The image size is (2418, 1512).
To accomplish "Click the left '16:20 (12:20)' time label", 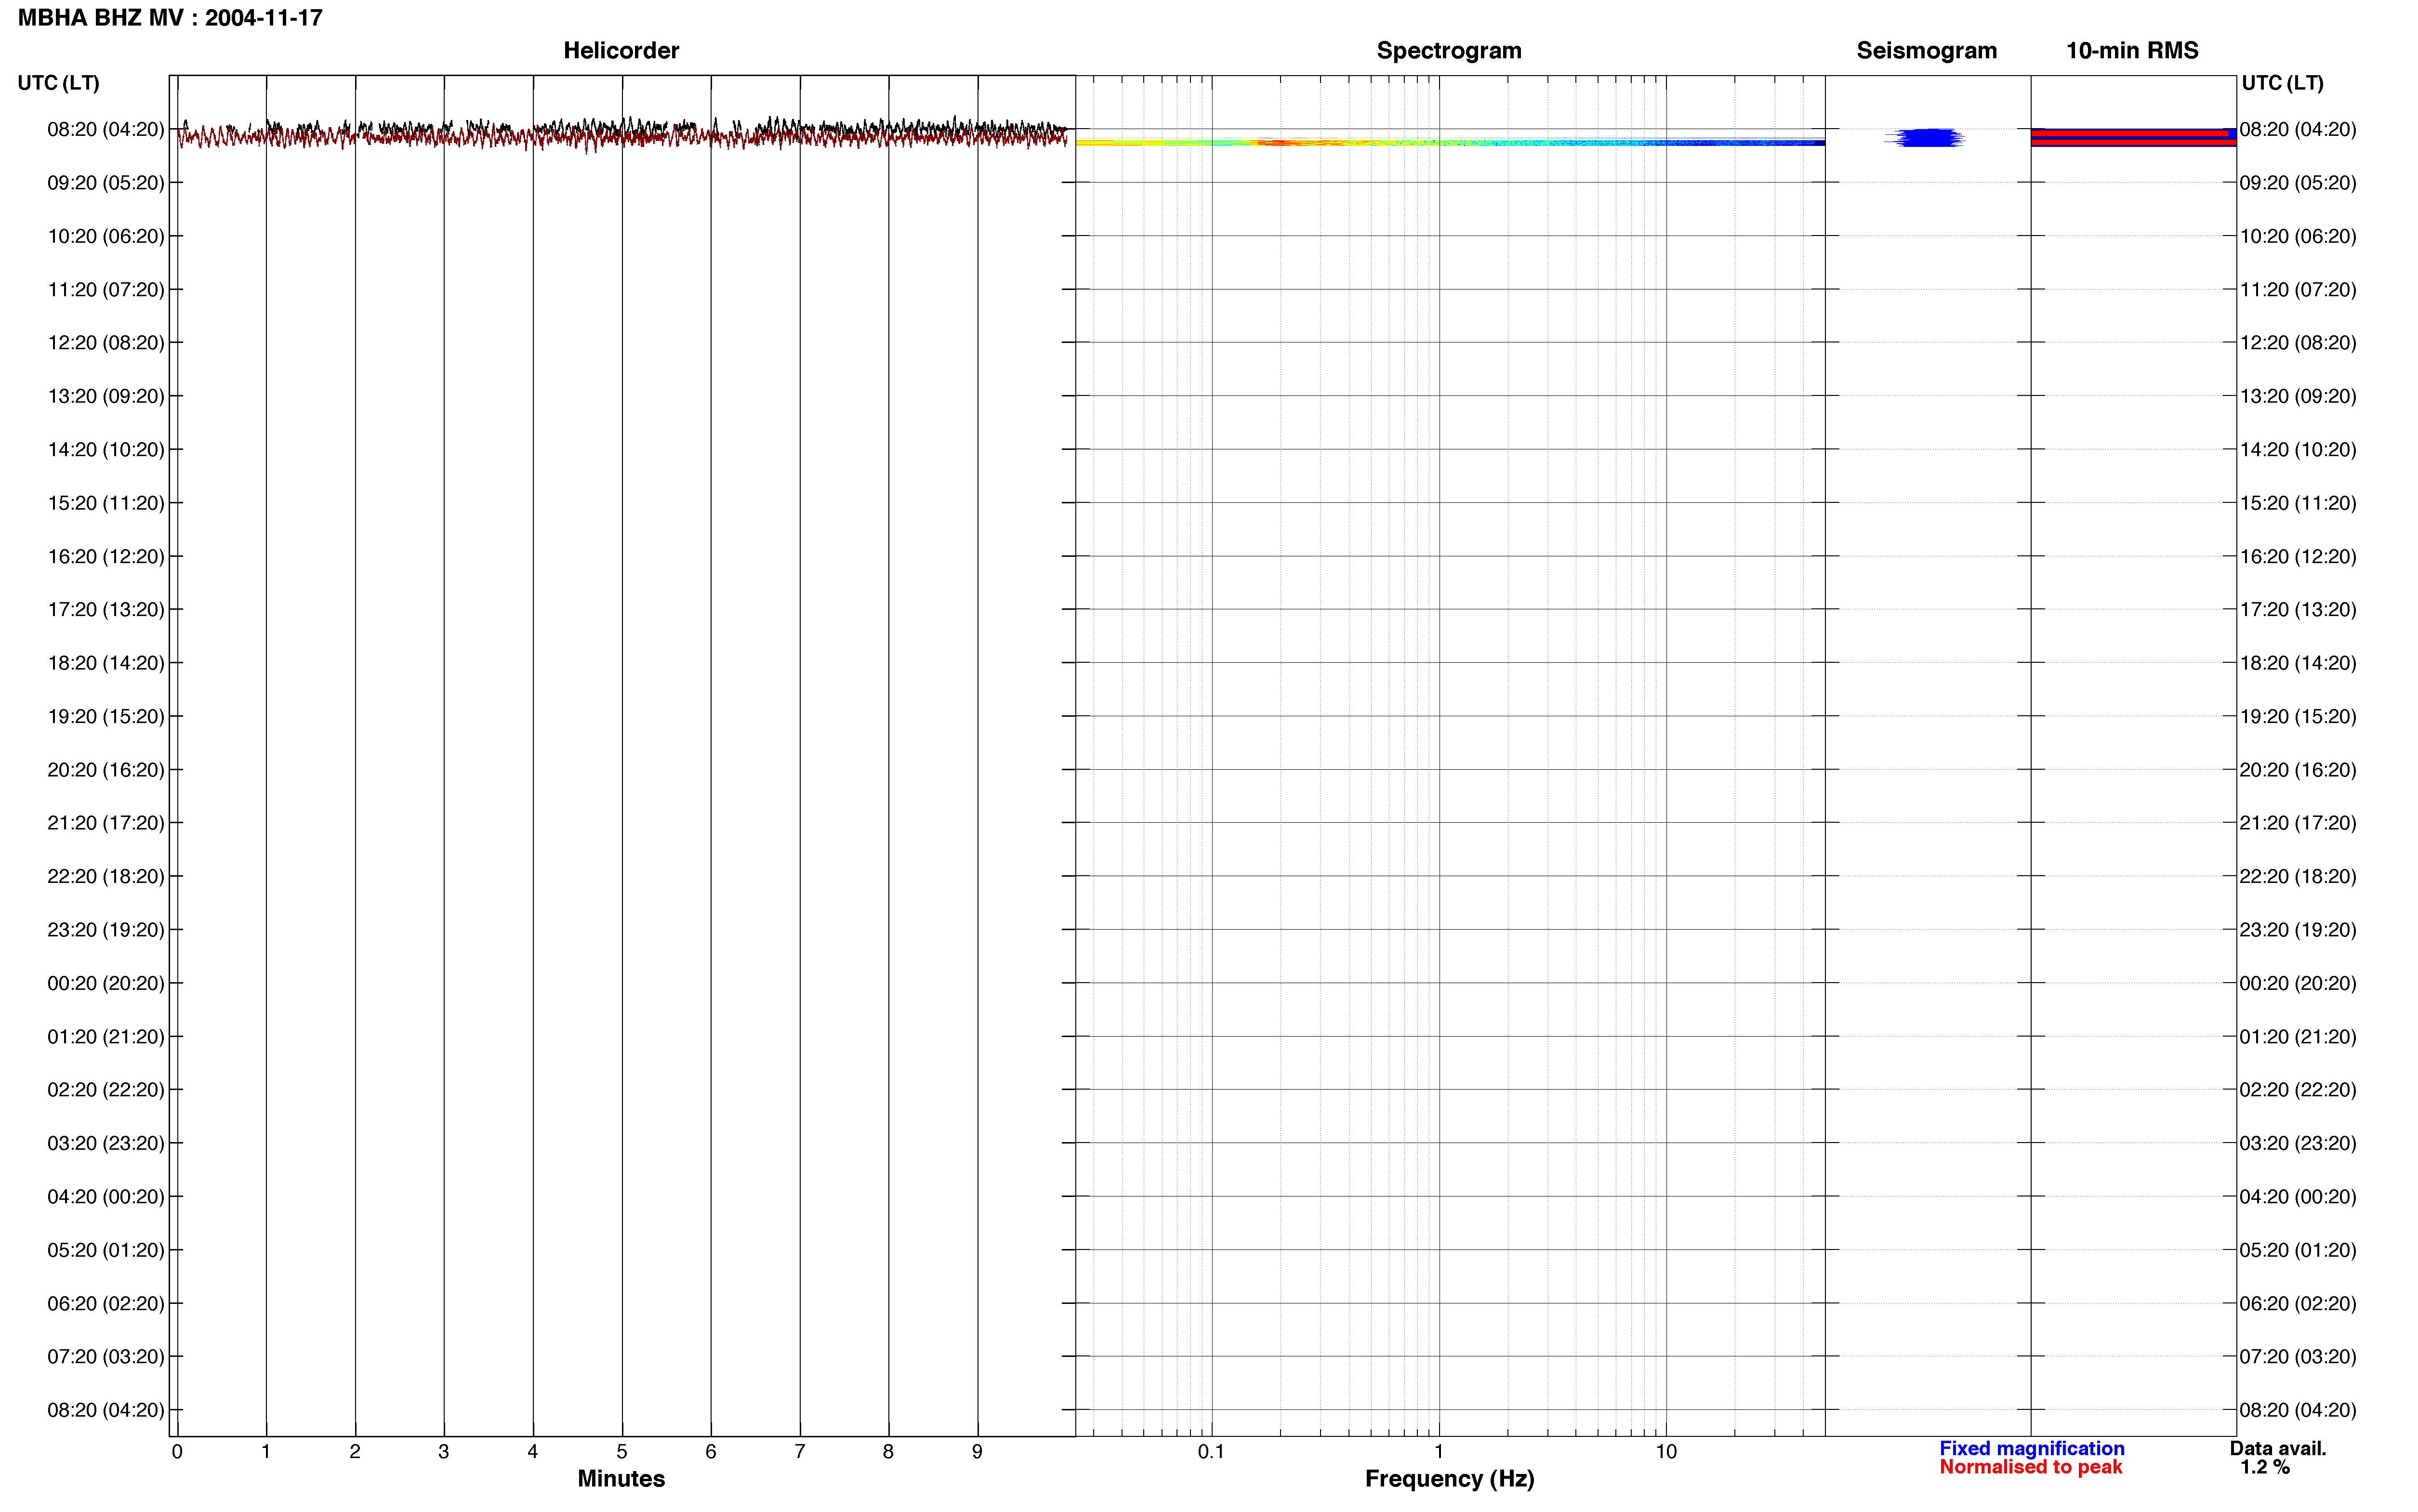I will tap(106, 556).
